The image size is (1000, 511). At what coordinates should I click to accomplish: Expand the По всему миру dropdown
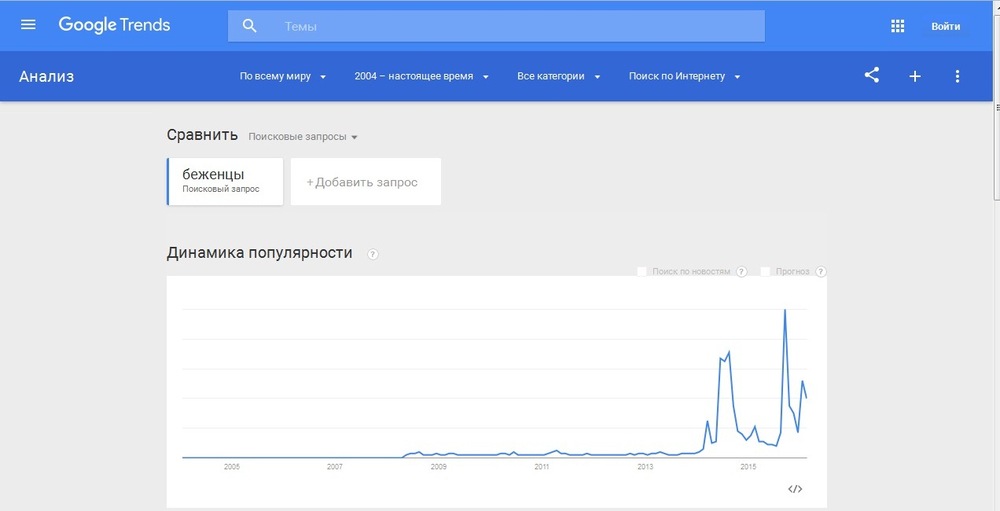tap(283, 76)
